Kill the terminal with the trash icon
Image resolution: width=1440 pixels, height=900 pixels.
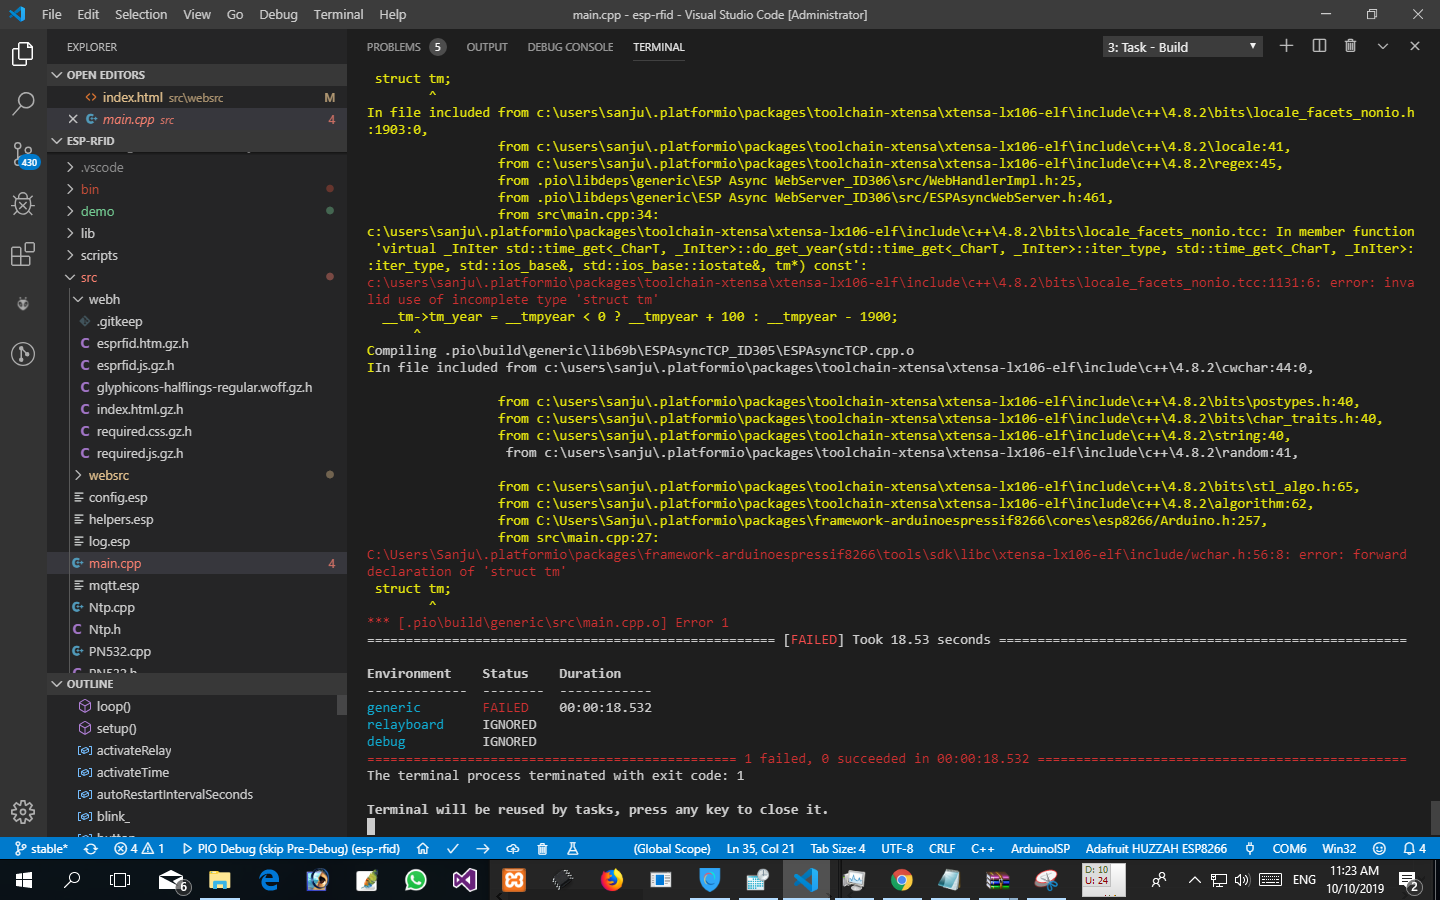pyautogui.click(x=1350, y=46)
